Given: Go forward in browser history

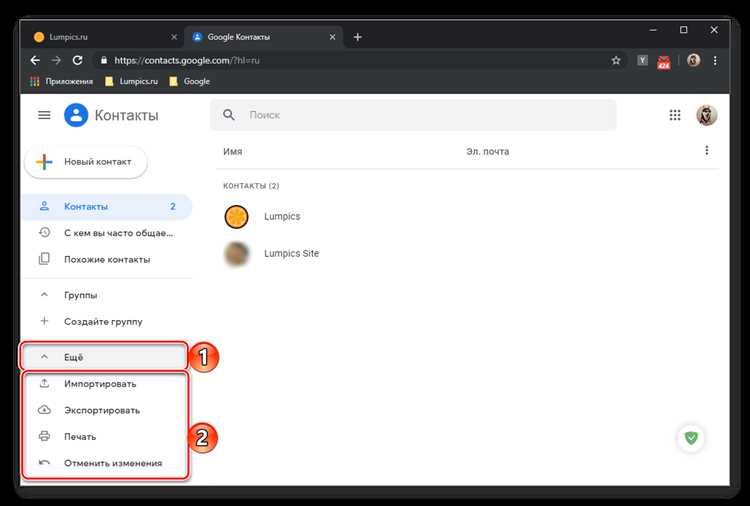Looking at the screenshot, I should tap(56, 60).
